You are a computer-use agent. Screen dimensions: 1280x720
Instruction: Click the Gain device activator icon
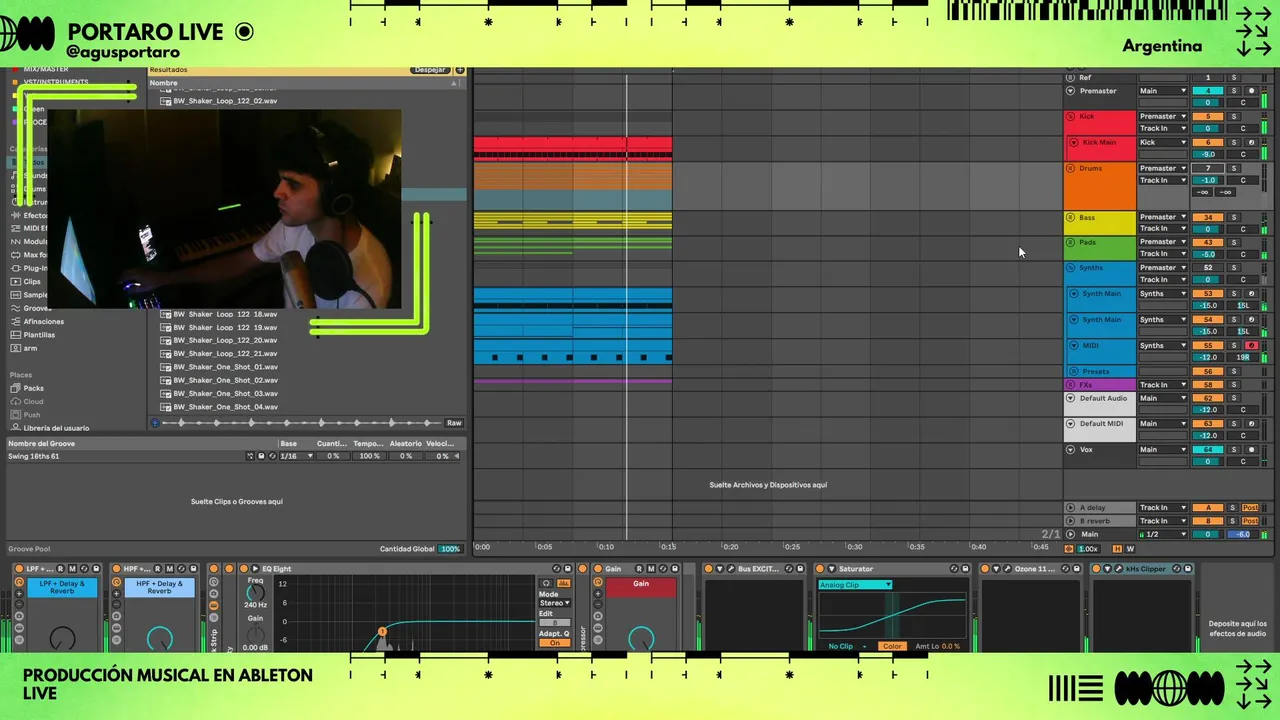coord(598,569)
